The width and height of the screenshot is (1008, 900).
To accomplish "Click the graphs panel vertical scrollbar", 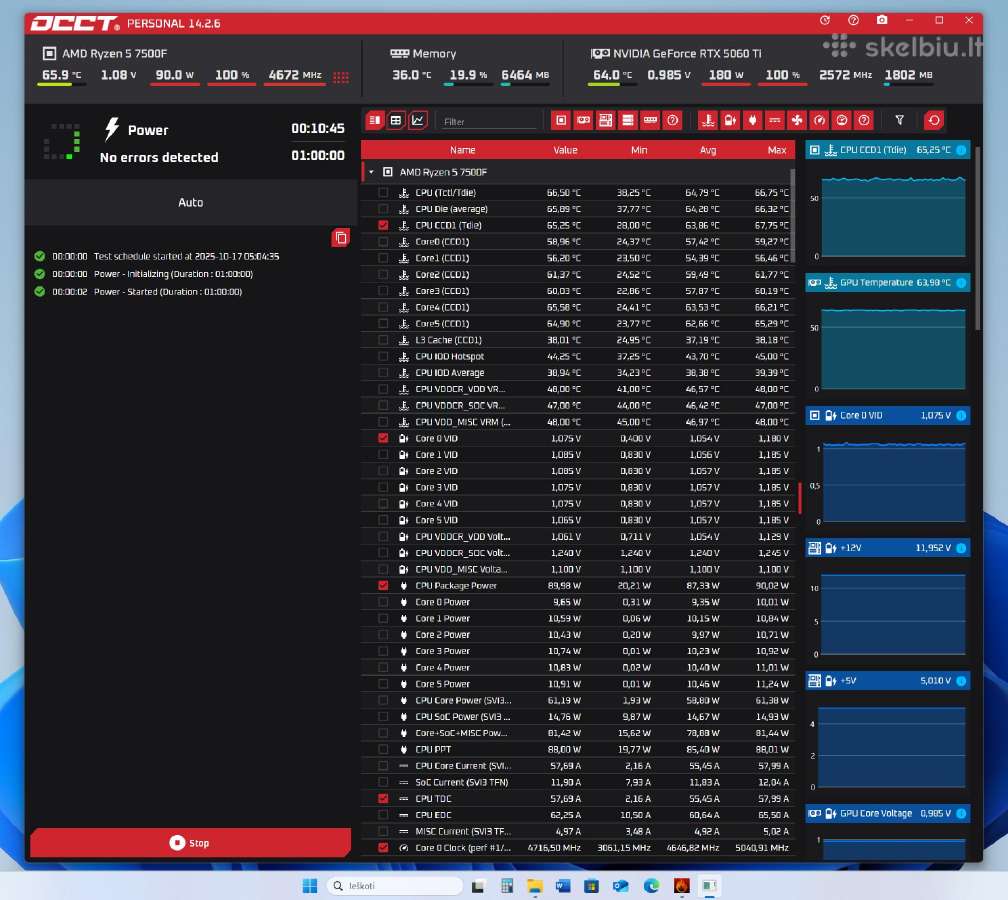I will (978, 238).
